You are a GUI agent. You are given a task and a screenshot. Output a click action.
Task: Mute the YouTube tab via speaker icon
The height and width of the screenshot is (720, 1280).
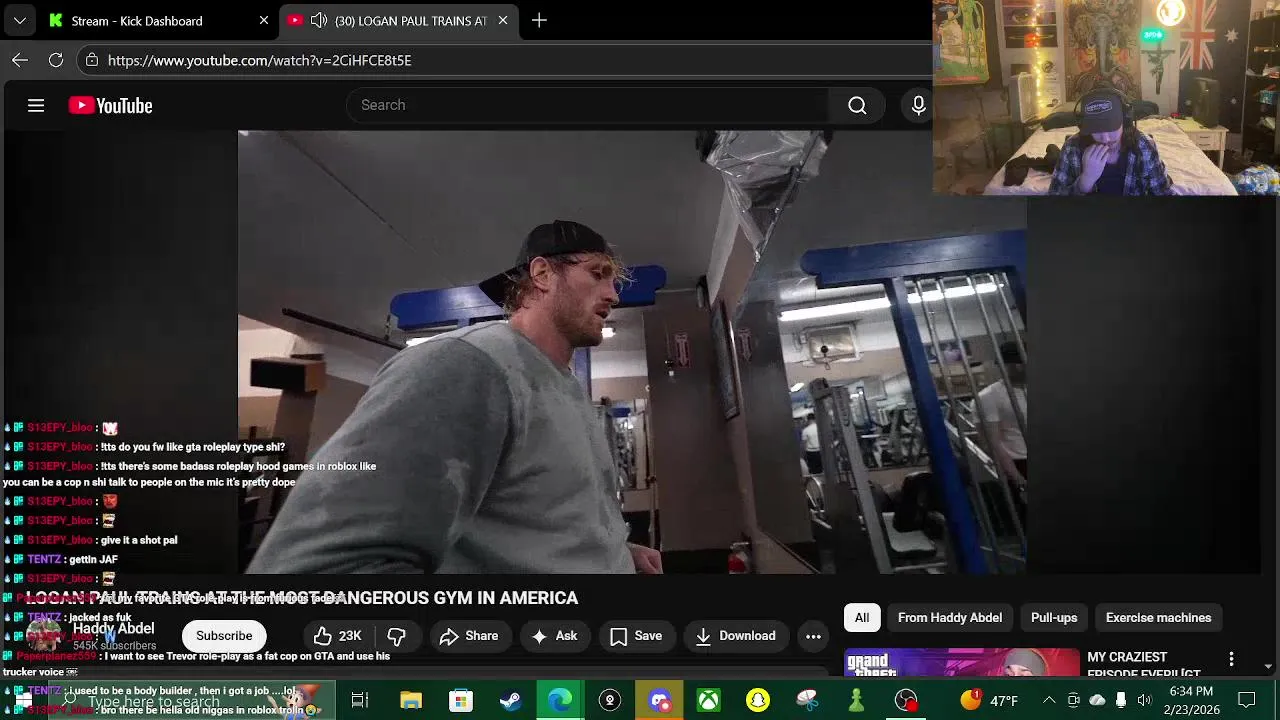coord(319,20)
